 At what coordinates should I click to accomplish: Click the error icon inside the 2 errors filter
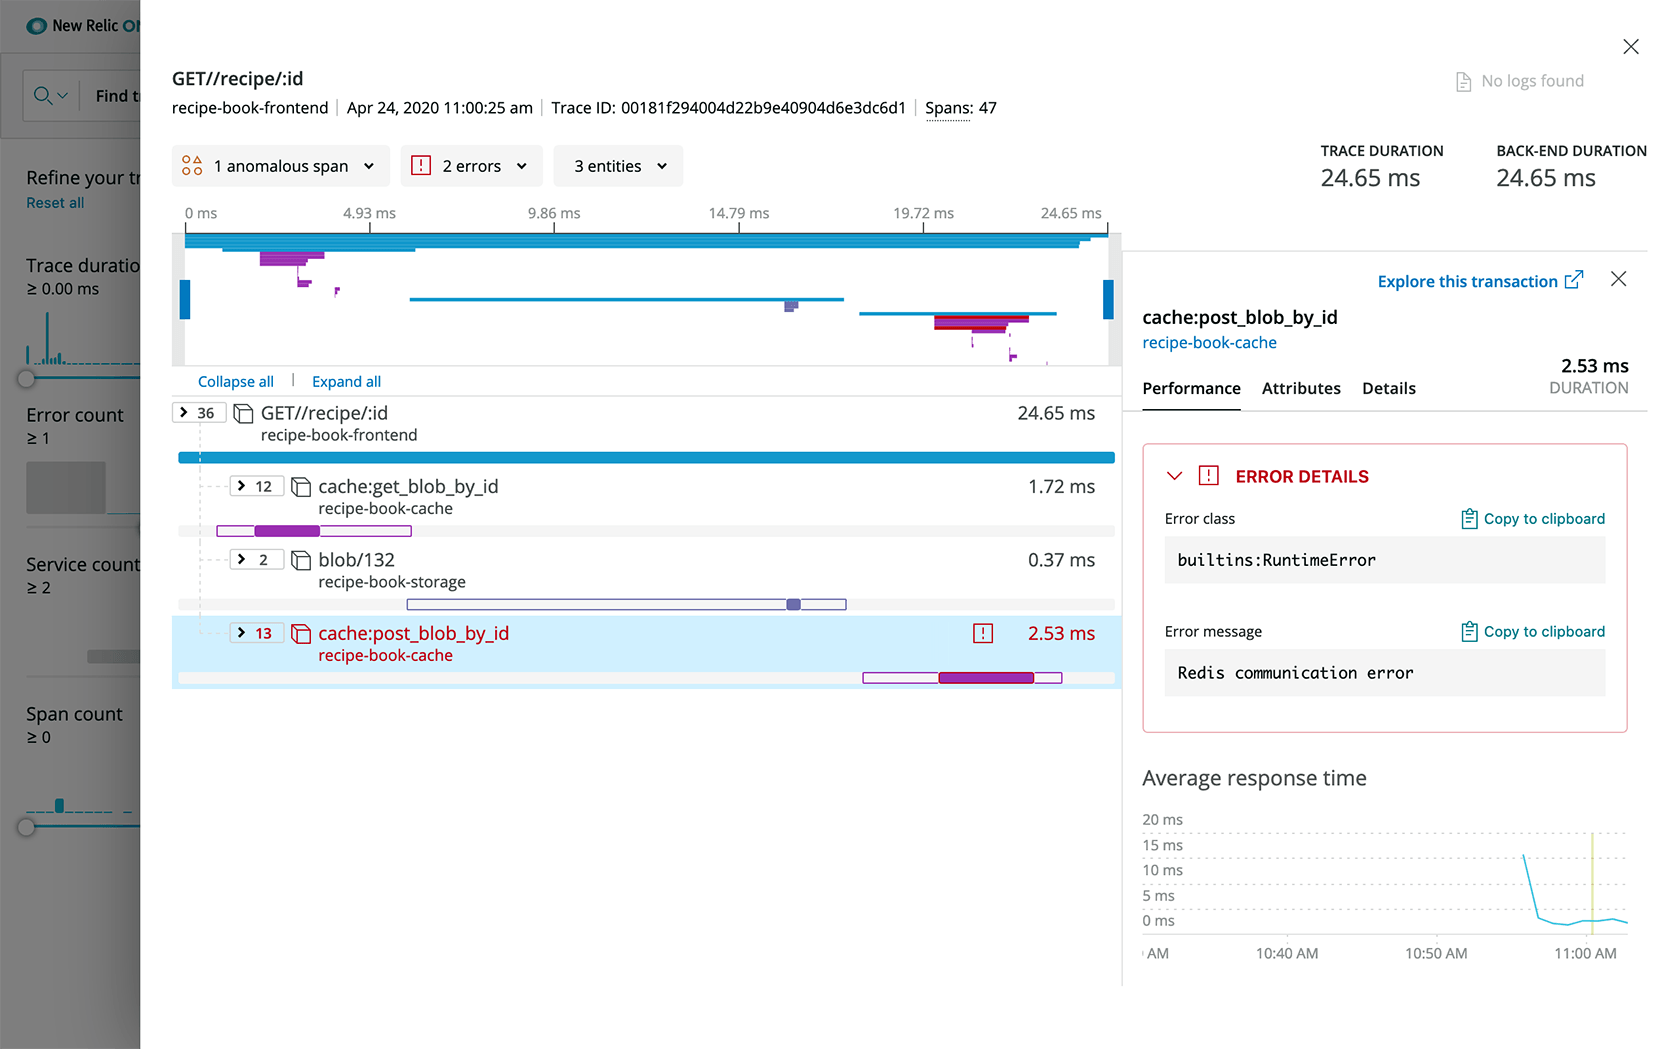422,166
